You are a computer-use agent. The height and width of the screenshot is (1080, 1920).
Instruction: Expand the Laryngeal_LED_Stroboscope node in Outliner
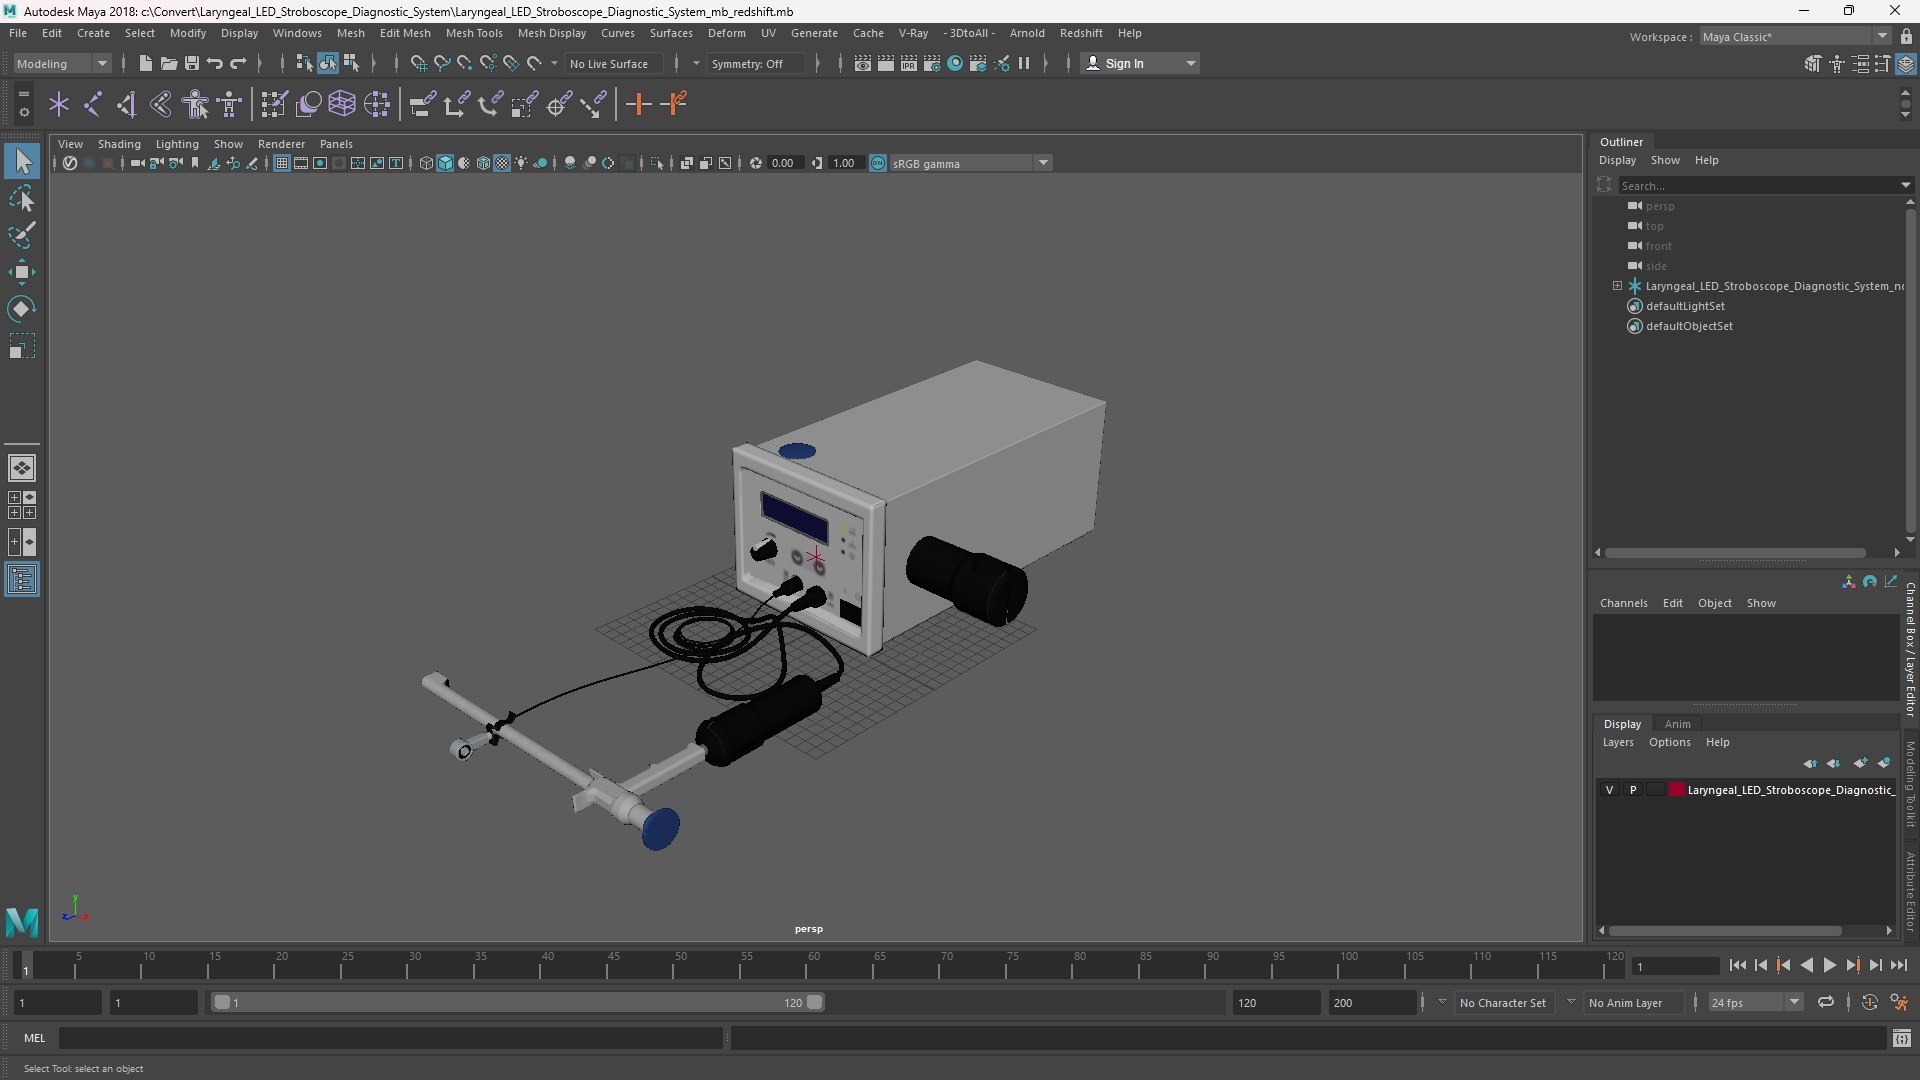(x=1617, y=286)
